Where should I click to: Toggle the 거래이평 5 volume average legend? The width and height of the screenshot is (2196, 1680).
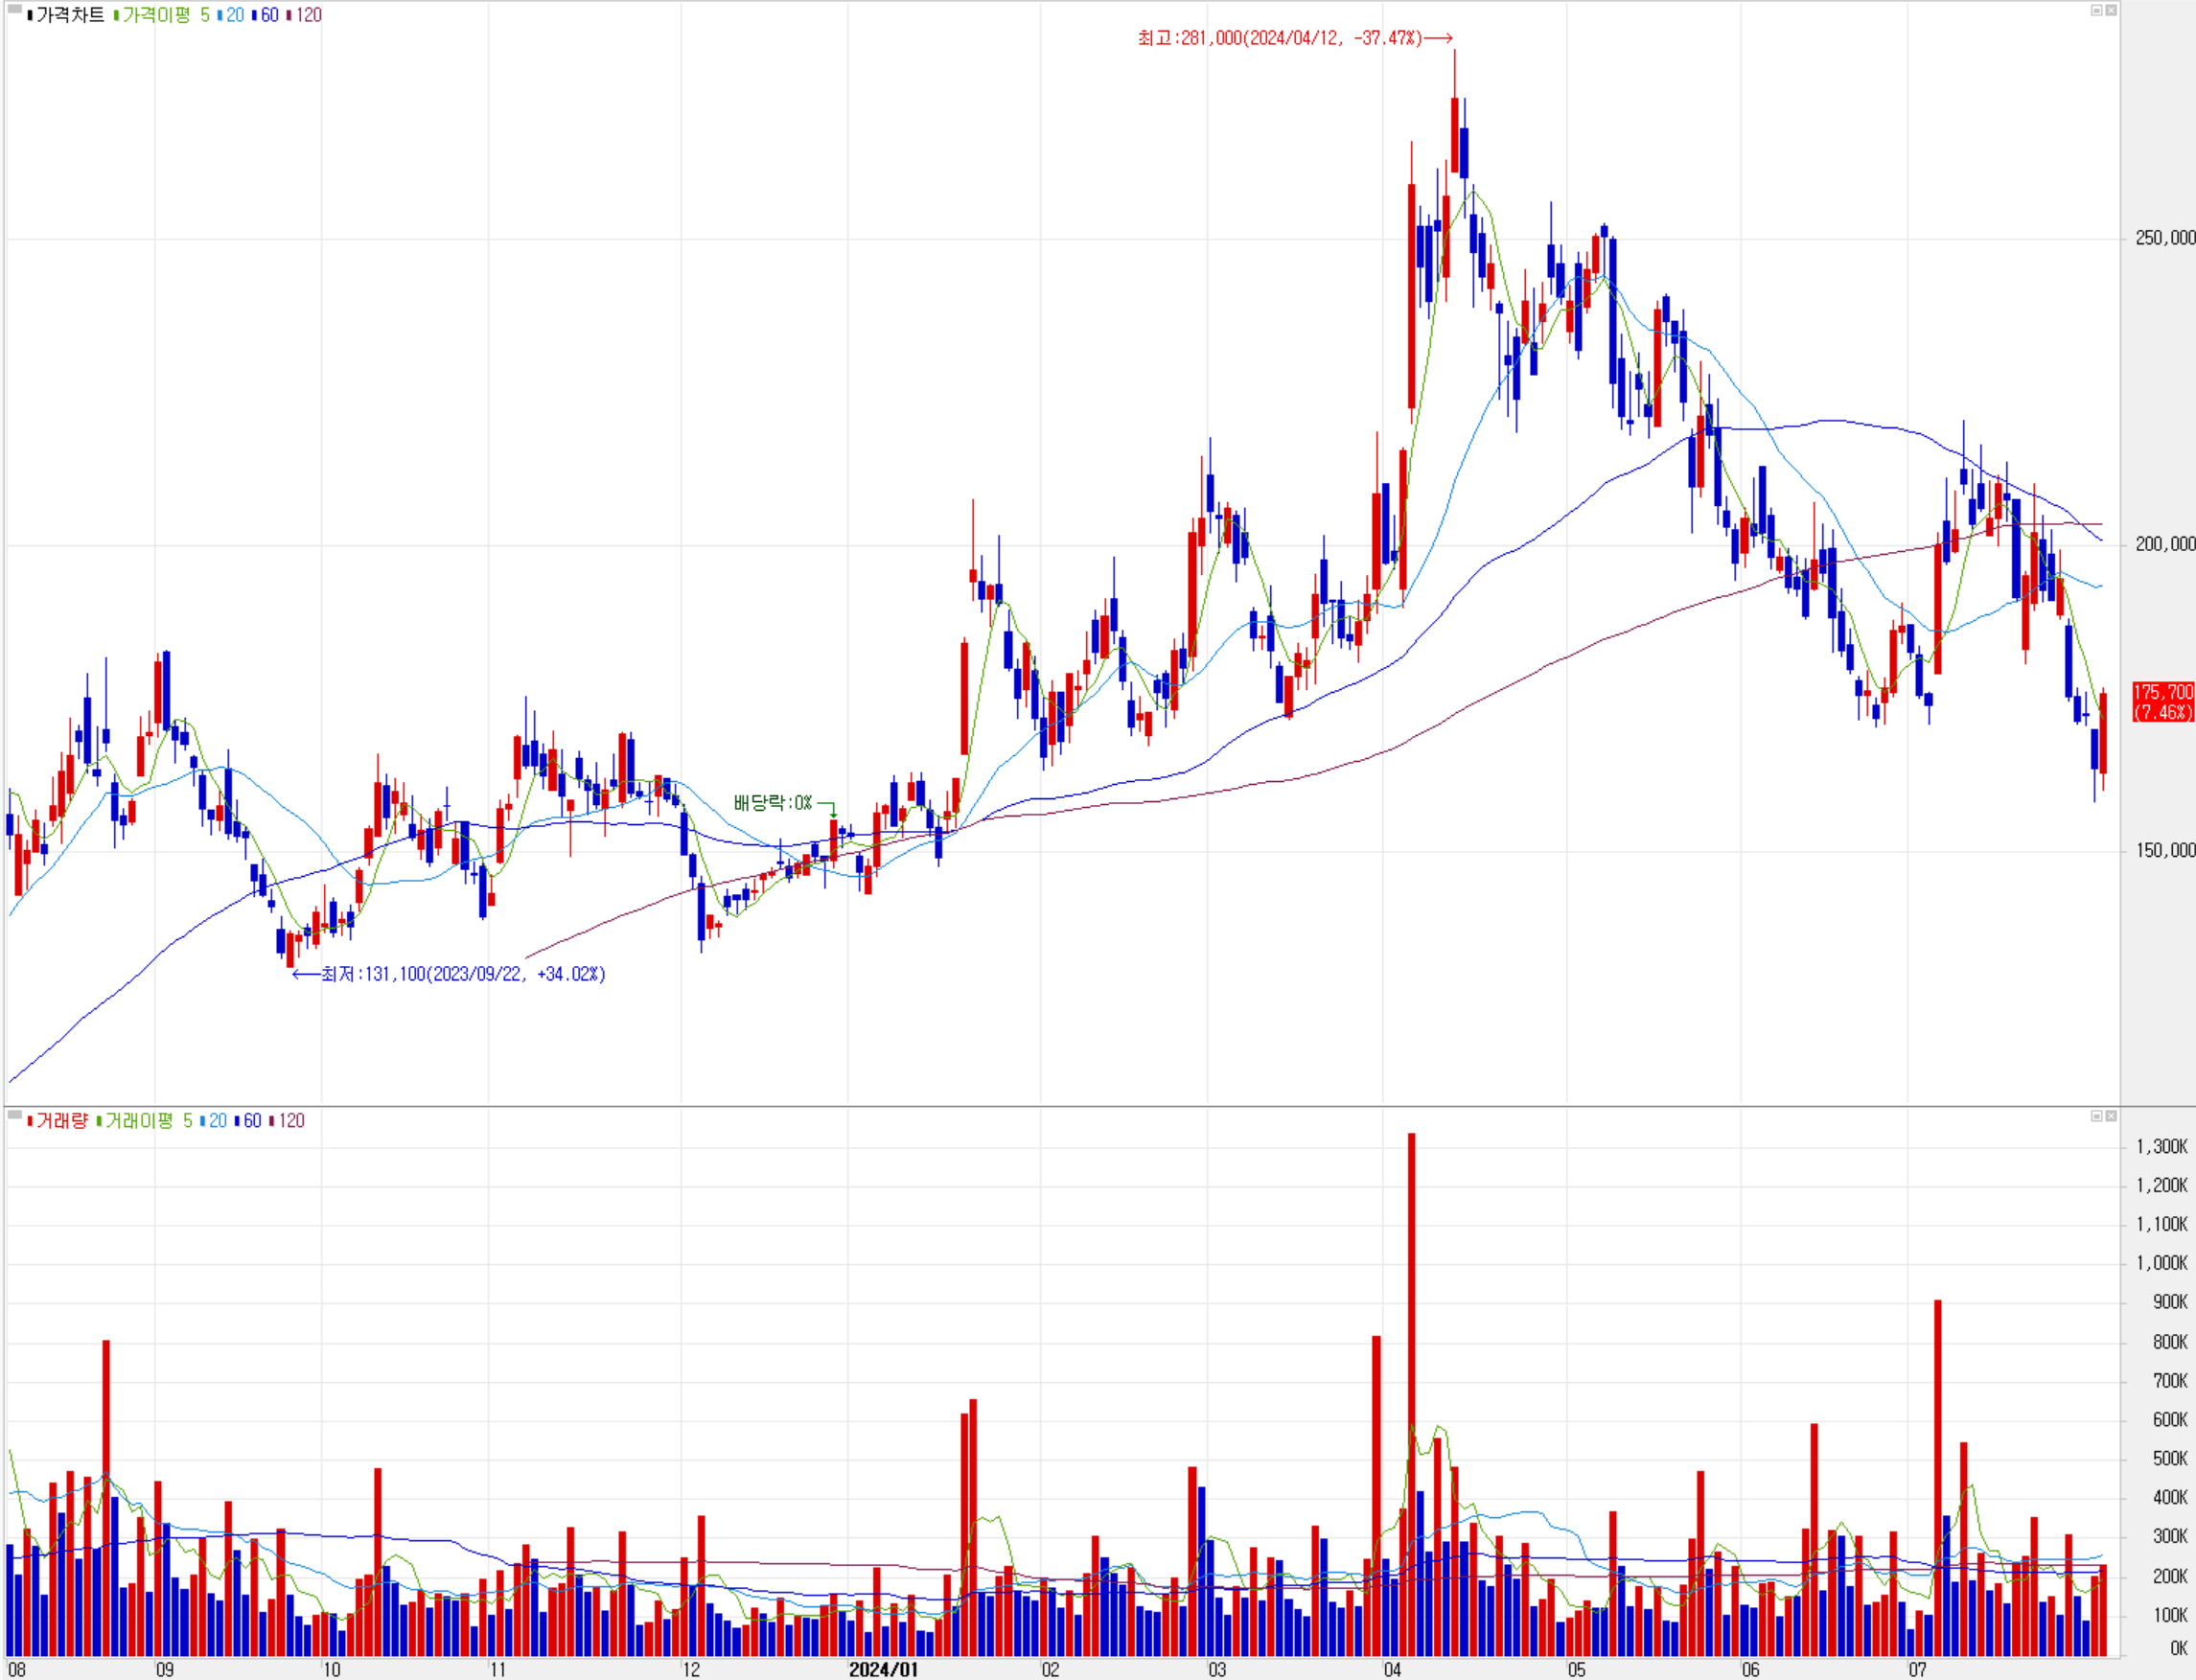[x=148, y=1121]
